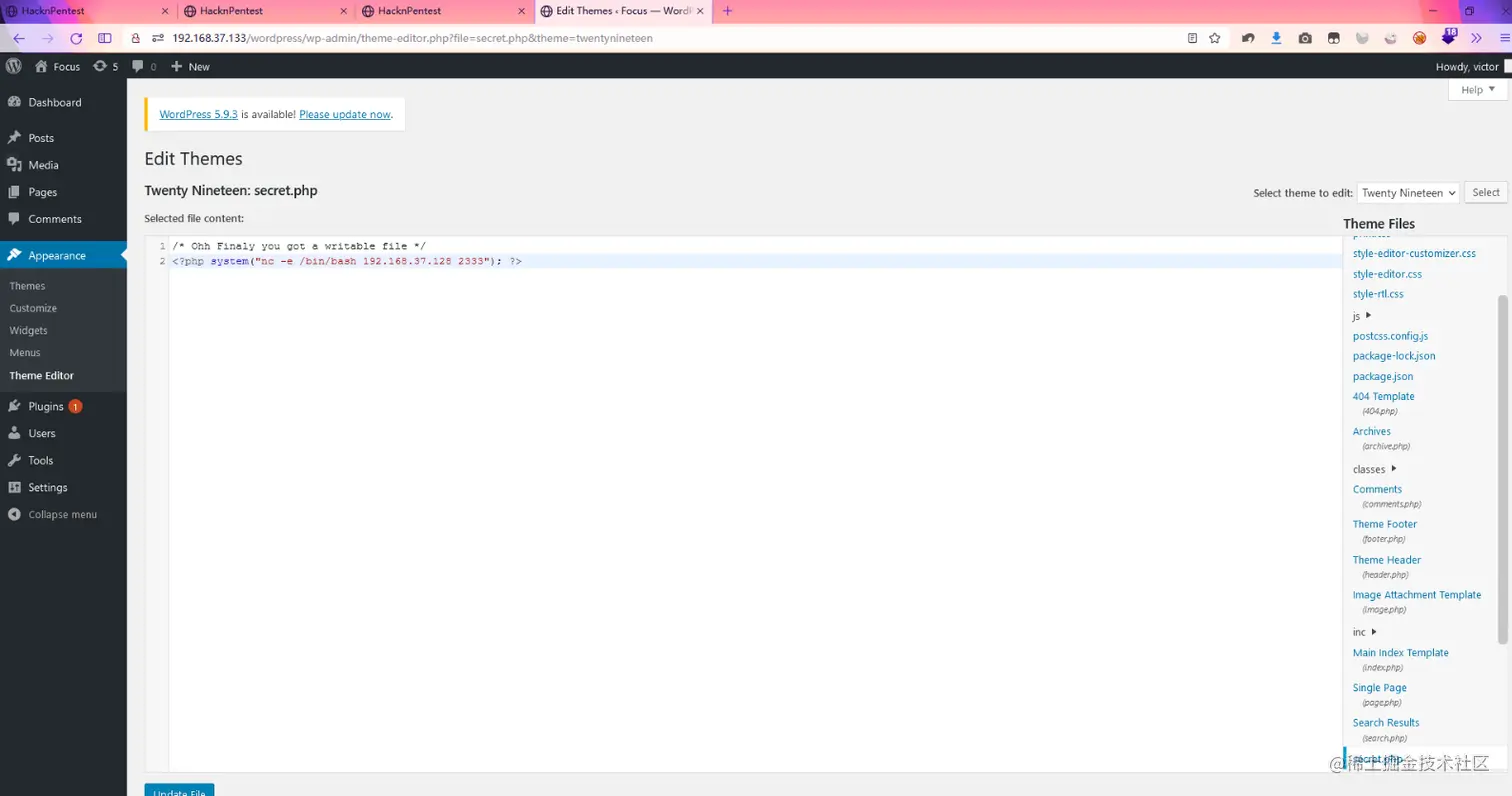The image size is (1512, 796).
Task: Open the Image Attachment Template file
Action: coord(1417,595)
